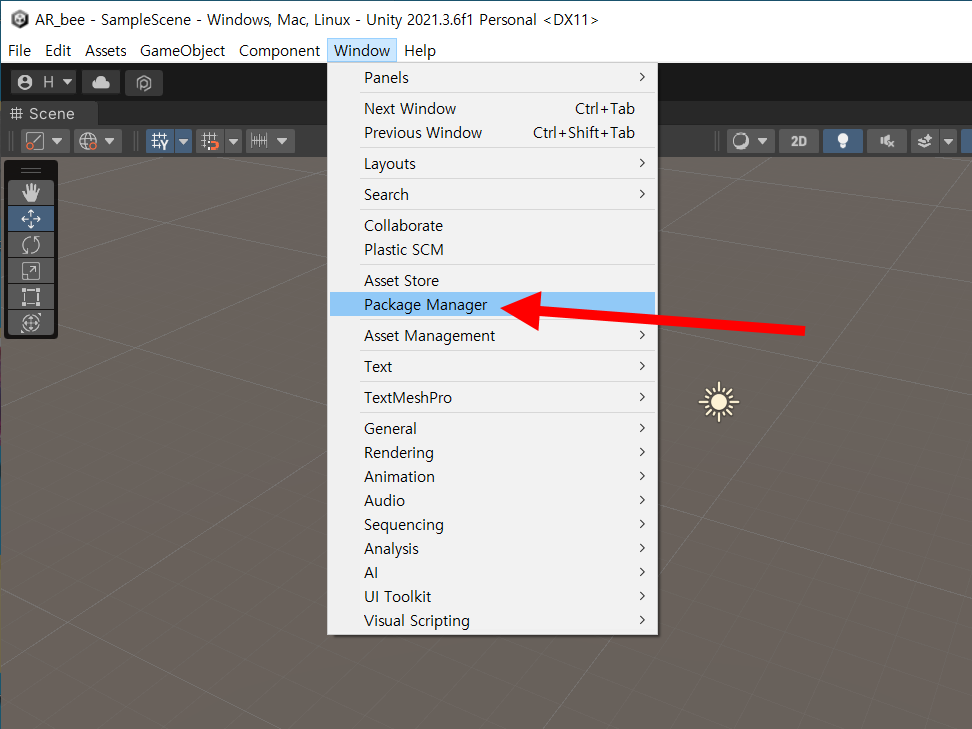The width and height of the screenshot is (972, 729).
Task: Click the Unity logo in title bar
Action: click(x=20, y=19)
